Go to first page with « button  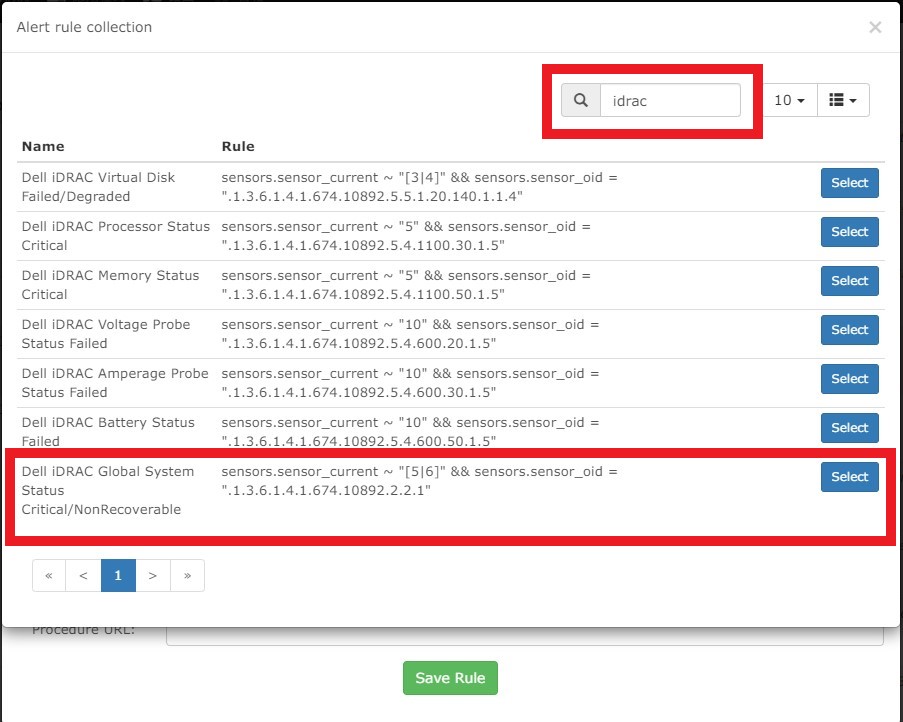click(49, 575)
